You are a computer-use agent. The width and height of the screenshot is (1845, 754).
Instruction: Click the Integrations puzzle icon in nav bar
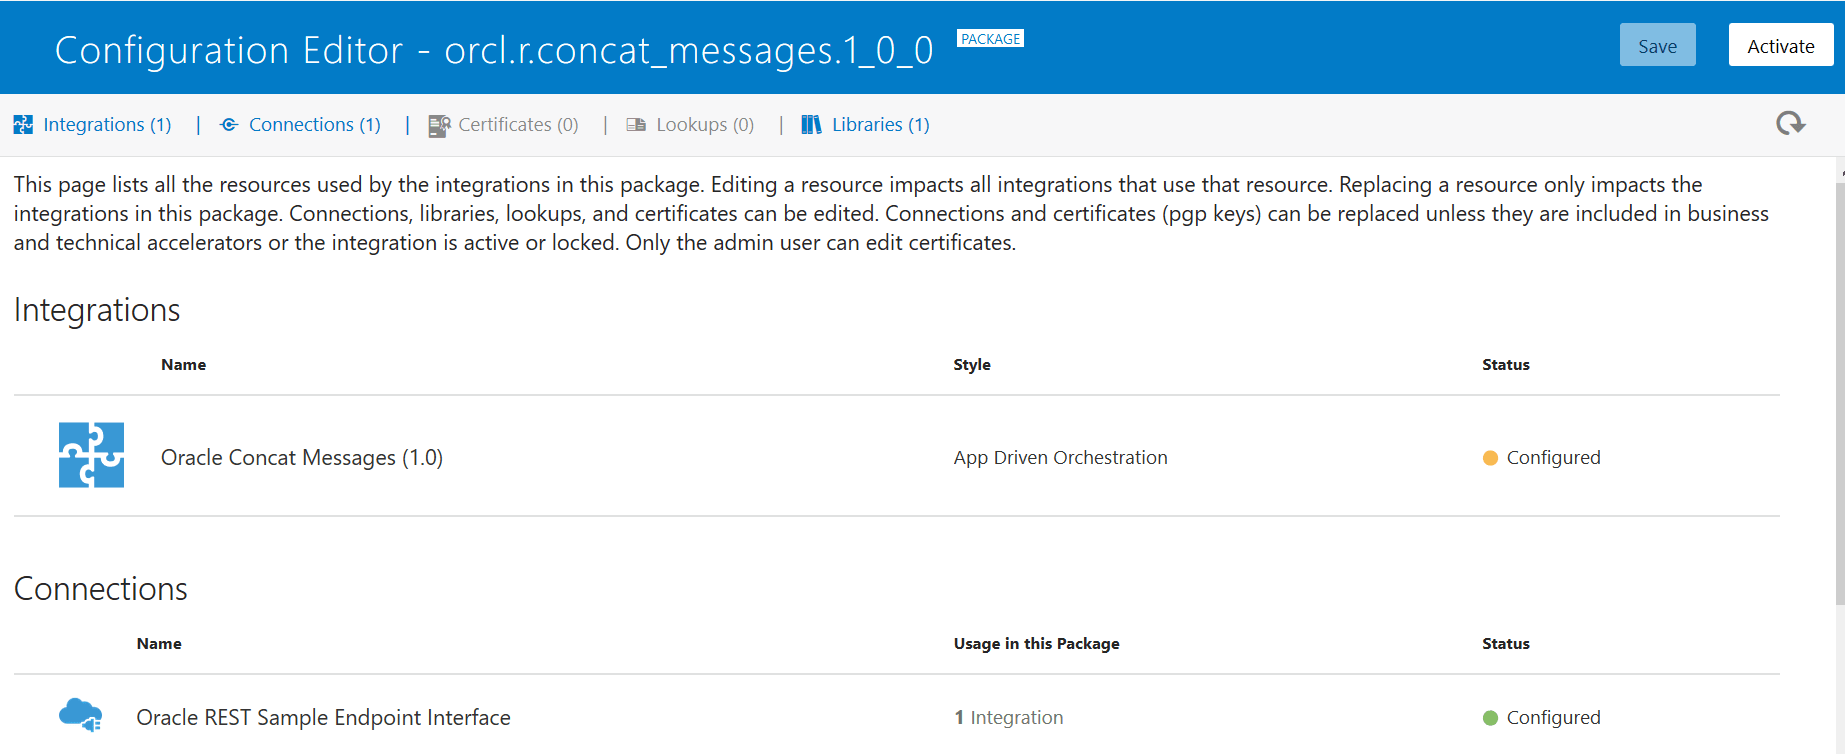(x=23, y=124)
